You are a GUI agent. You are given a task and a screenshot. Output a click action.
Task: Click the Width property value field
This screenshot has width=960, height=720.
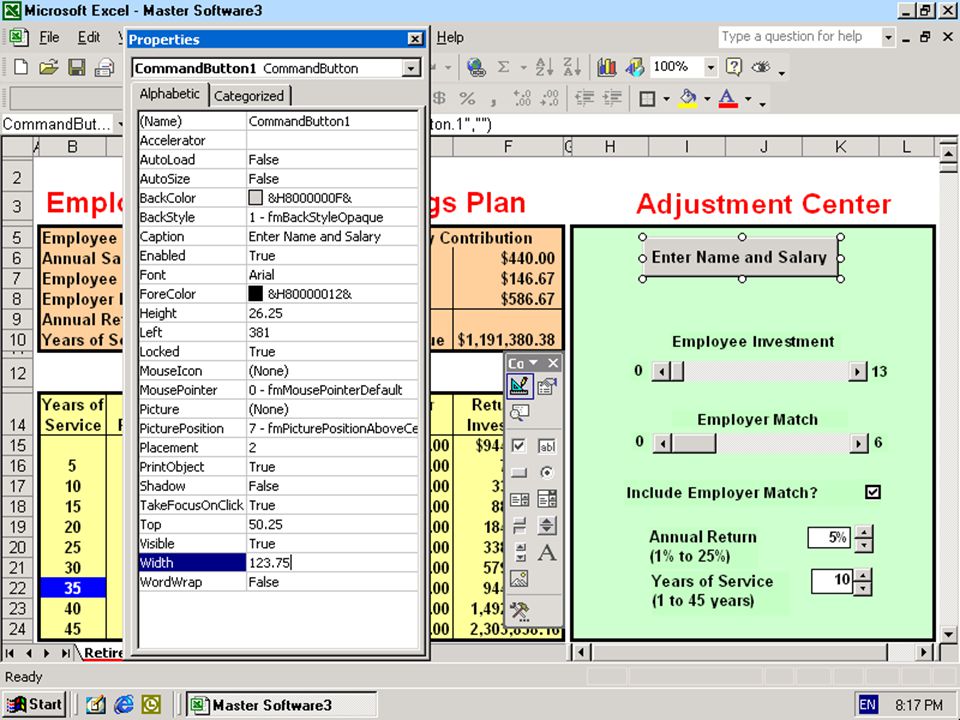[332, 563]
